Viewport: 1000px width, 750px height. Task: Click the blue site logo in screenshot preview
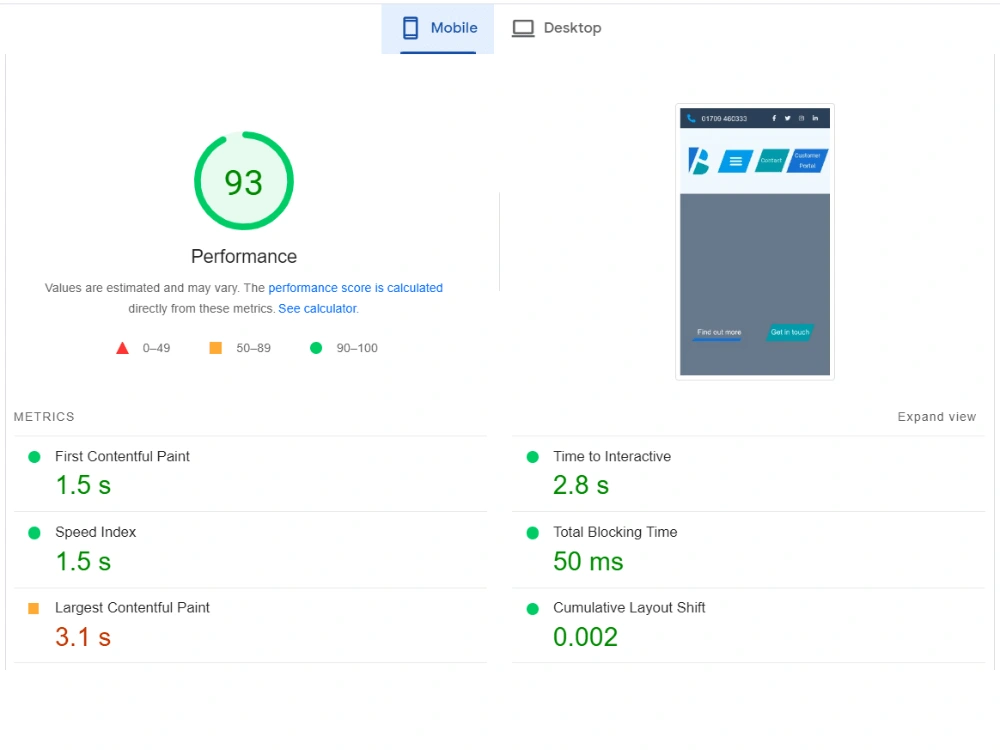pos(699,161)
